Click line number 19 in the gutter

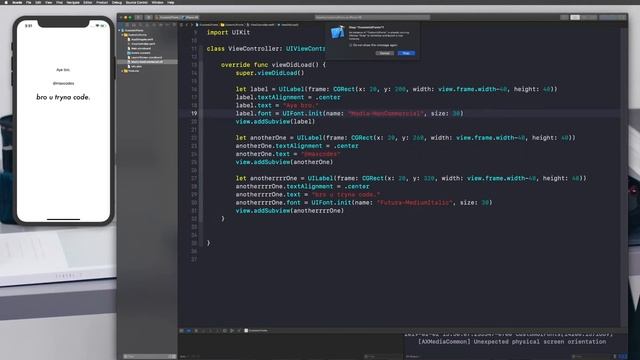[194, 113]
